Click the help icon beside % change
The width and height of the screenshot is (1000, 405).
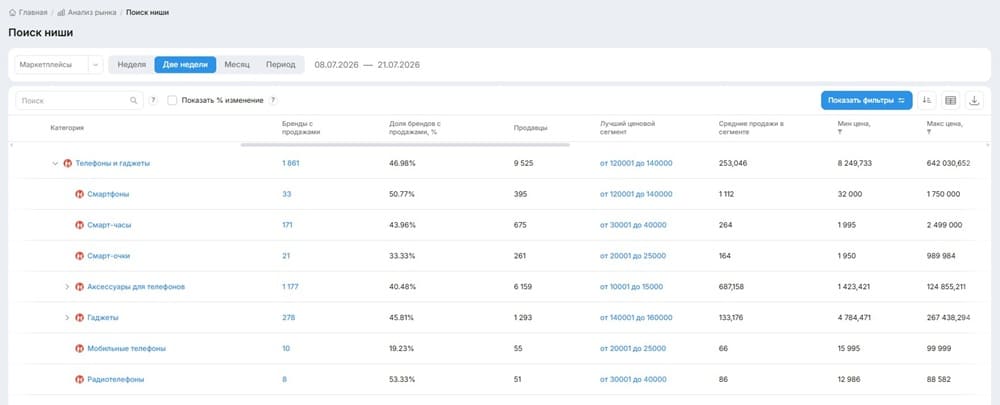point(273,100)
